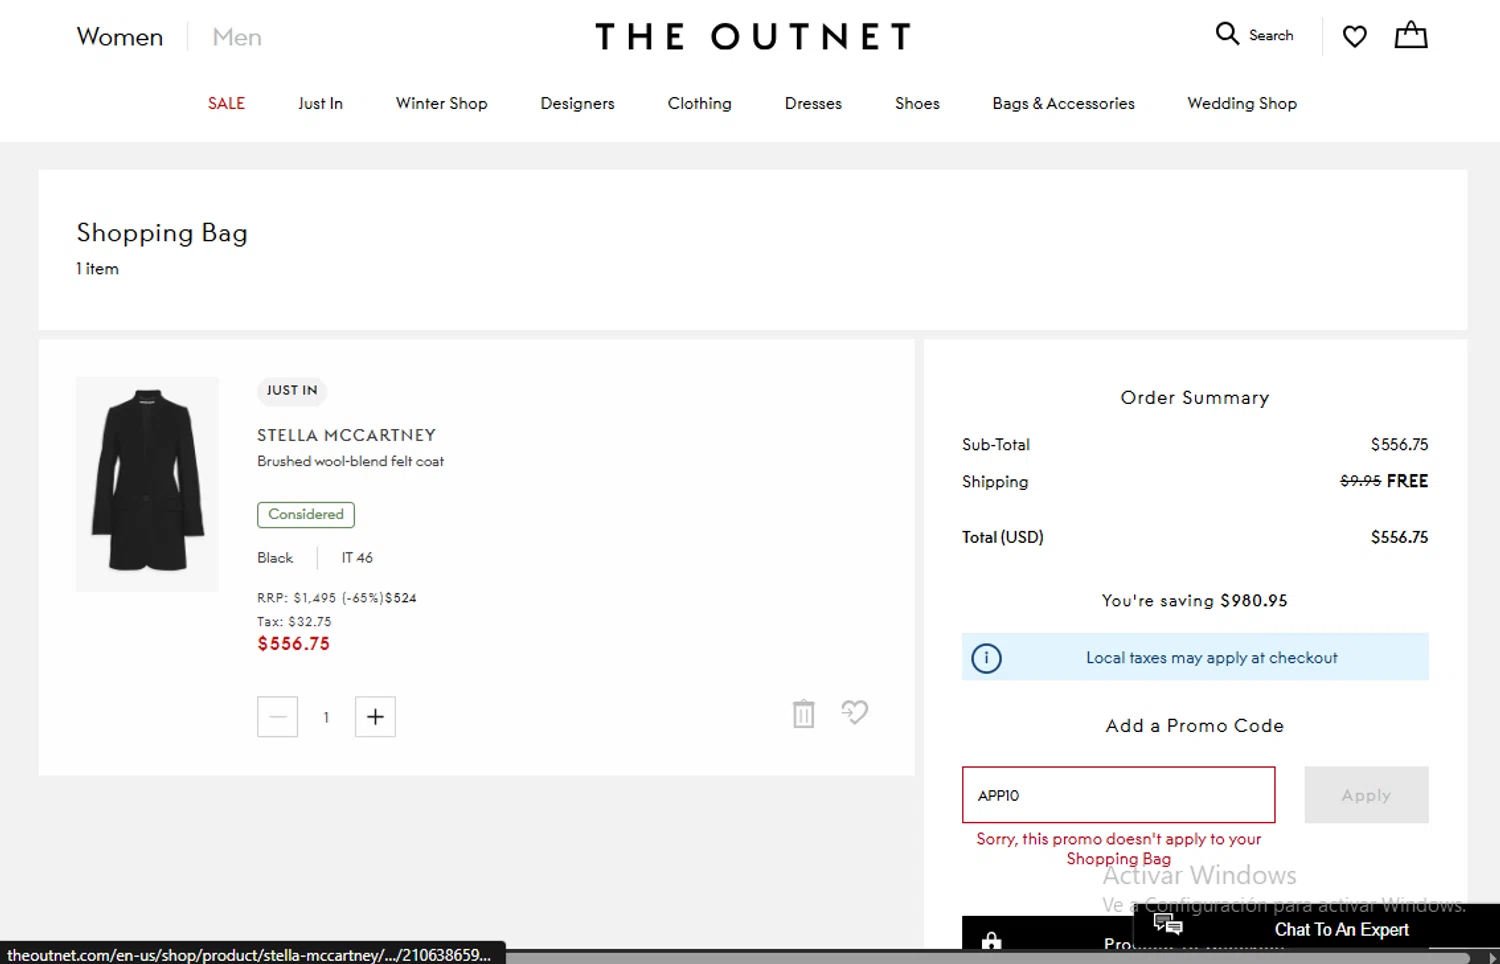Click the RRP: $1,495 price line

[337, 598]
